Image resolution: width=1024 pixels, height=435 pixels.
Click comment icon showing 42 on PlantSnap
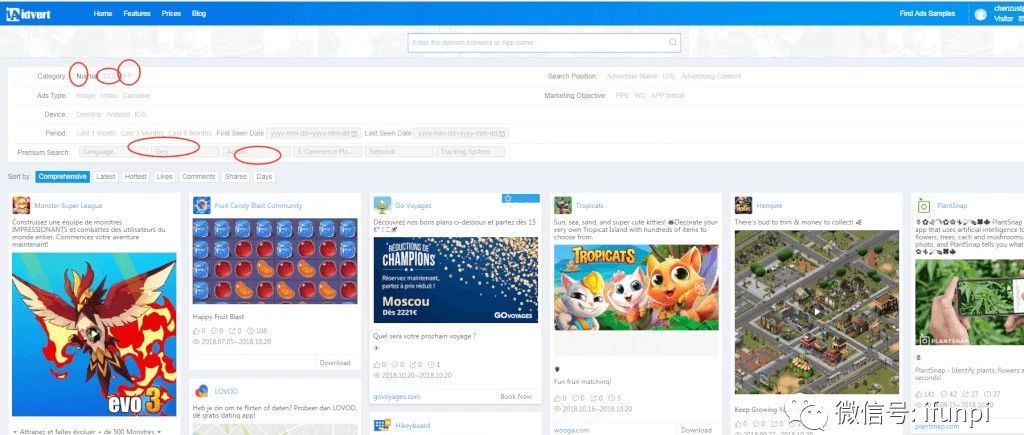944,395
